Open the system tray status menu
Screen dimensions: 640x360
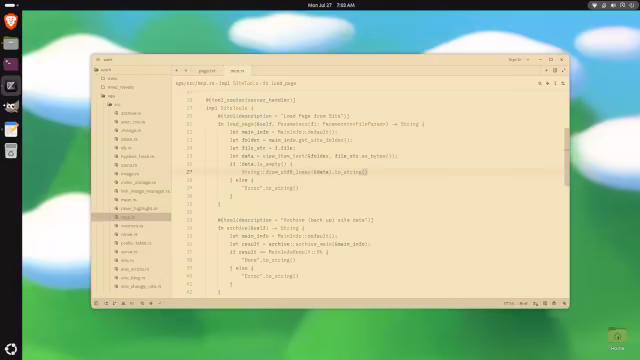coord(613,5)
